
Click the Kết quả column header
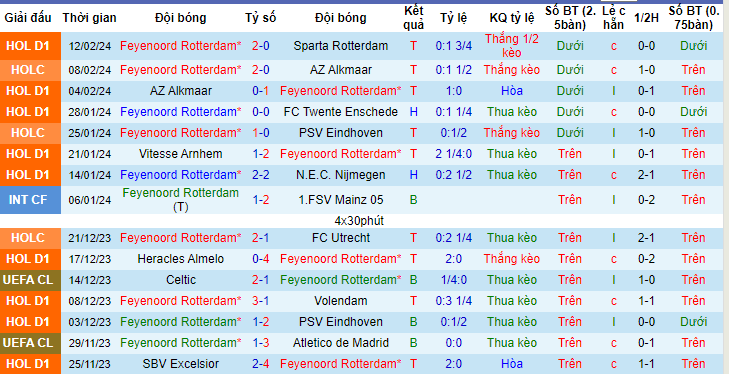click(x=413, y=18)
